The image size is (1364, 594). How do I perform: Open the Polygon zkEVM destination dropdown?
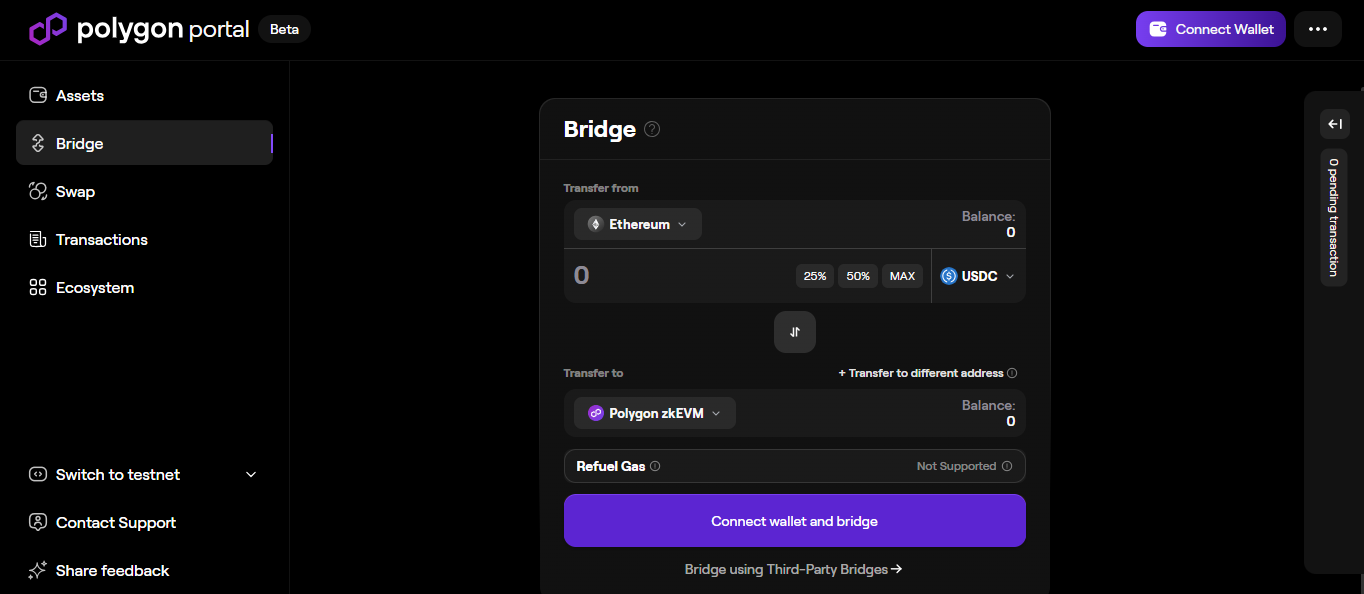click(x=655, y=413)
